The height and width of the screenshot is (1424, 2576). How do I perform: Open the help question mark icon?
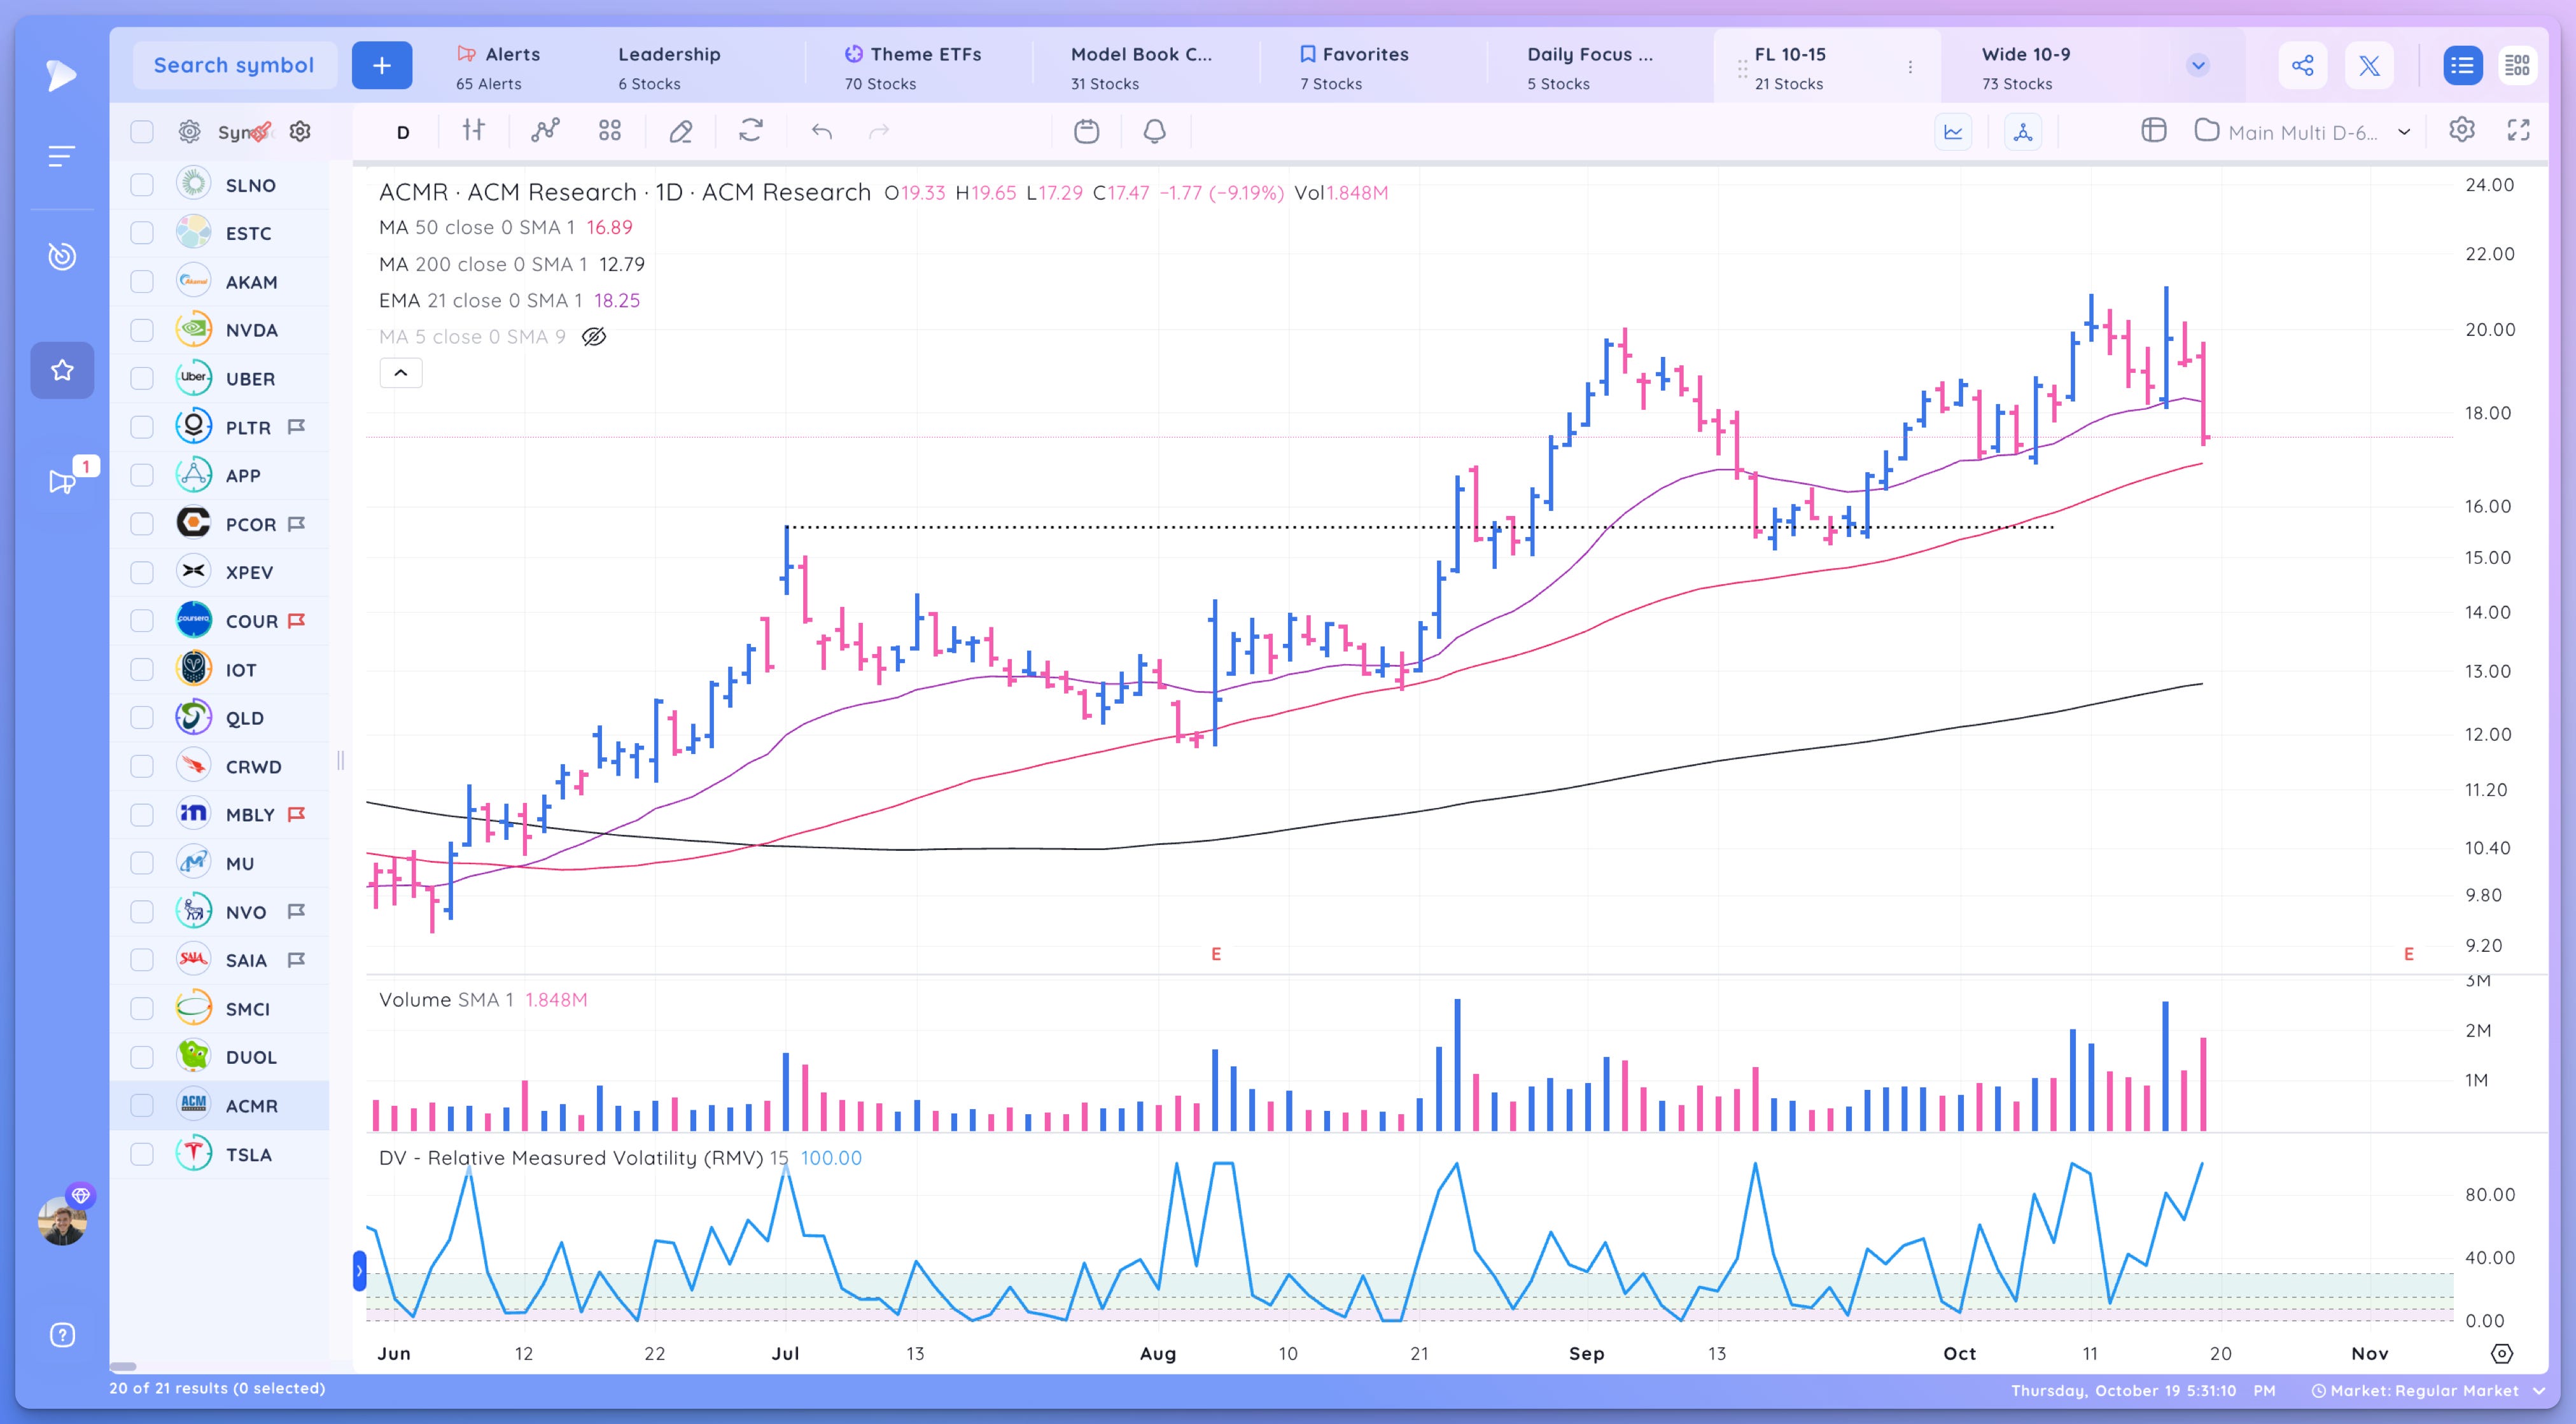[62, 1335]
